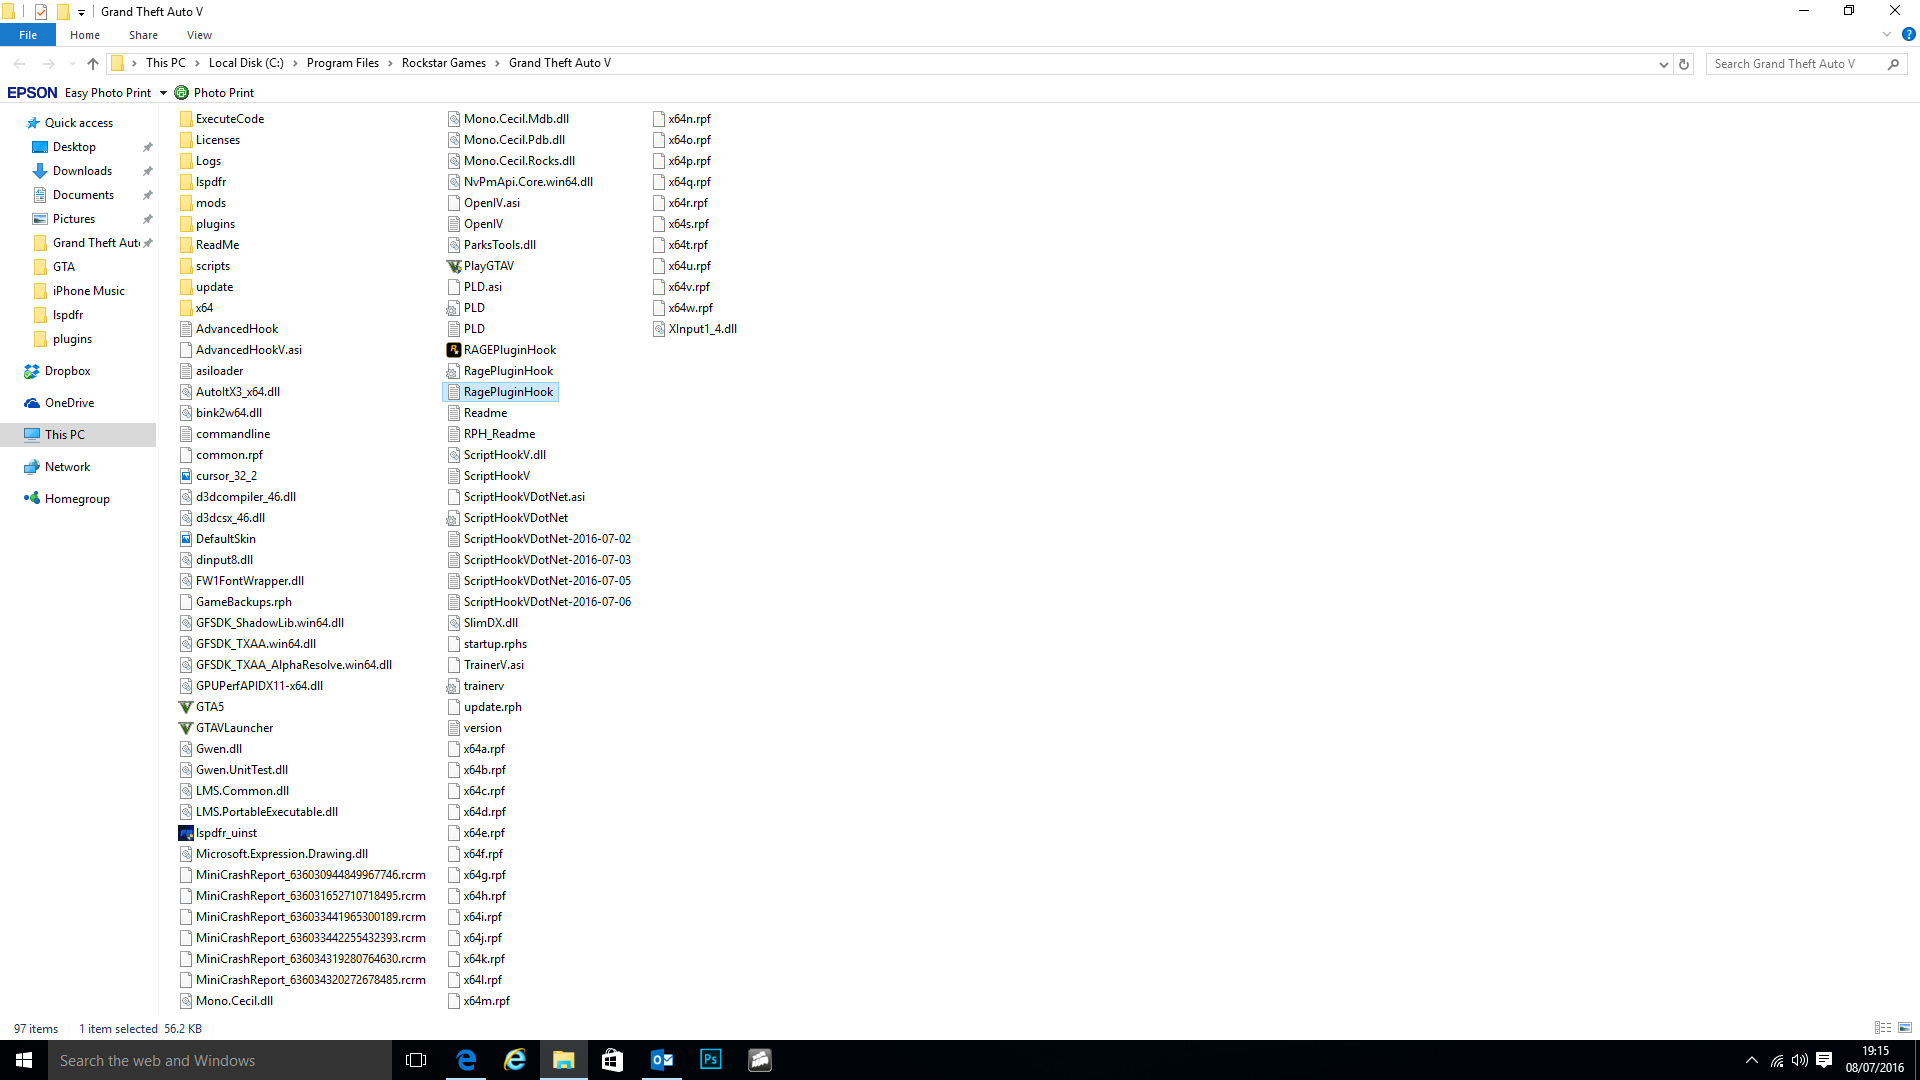Open the File menu tab
The image size is (1920, 1080).
coord(28,35)
